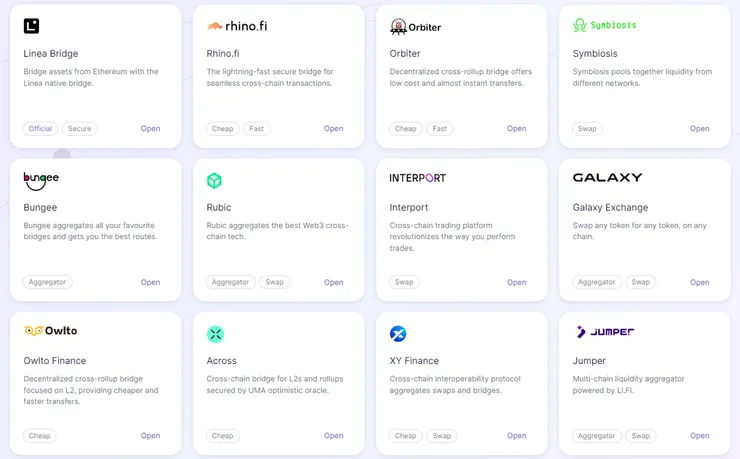Click the Interport logo
740x459 pixels.
coord(417,178)
